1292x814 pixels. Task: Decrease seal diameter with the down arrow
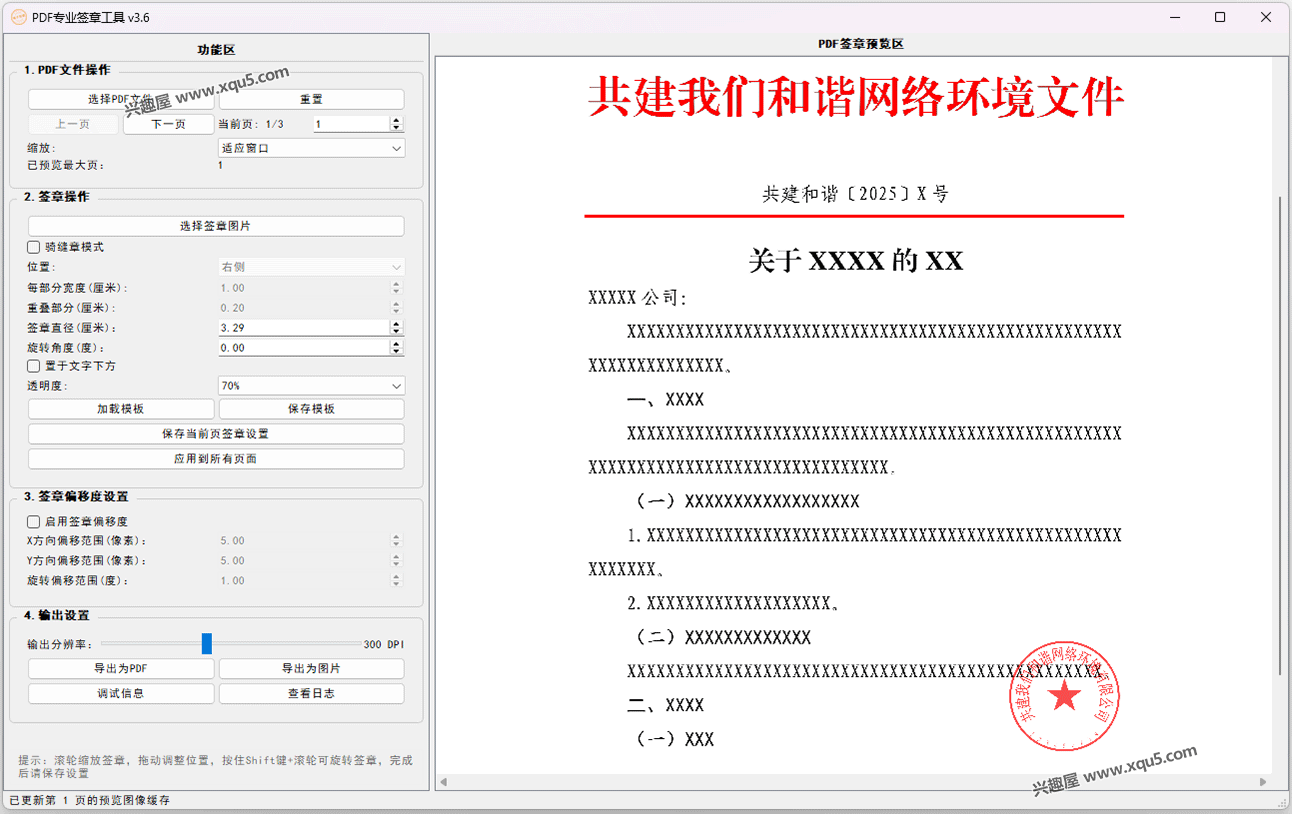(397, 332)
